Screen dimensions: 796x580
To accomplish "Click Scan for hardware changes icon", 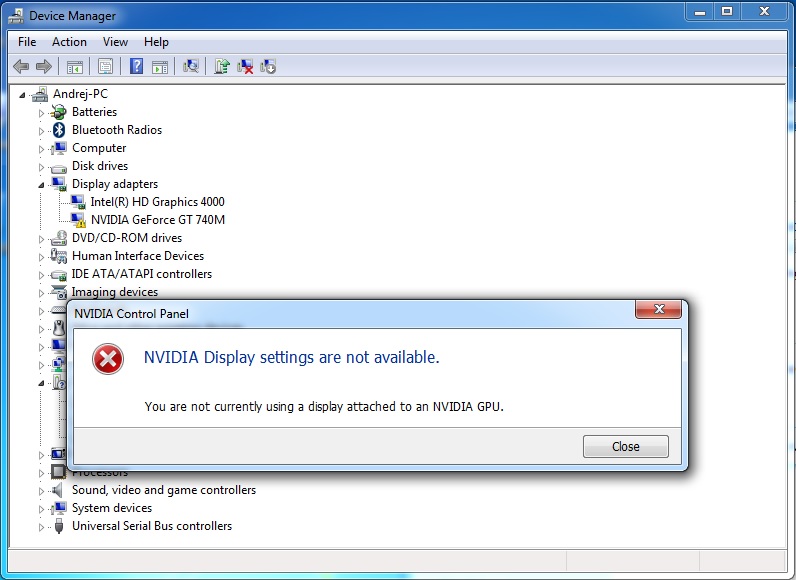I will (x=190, y=66).
